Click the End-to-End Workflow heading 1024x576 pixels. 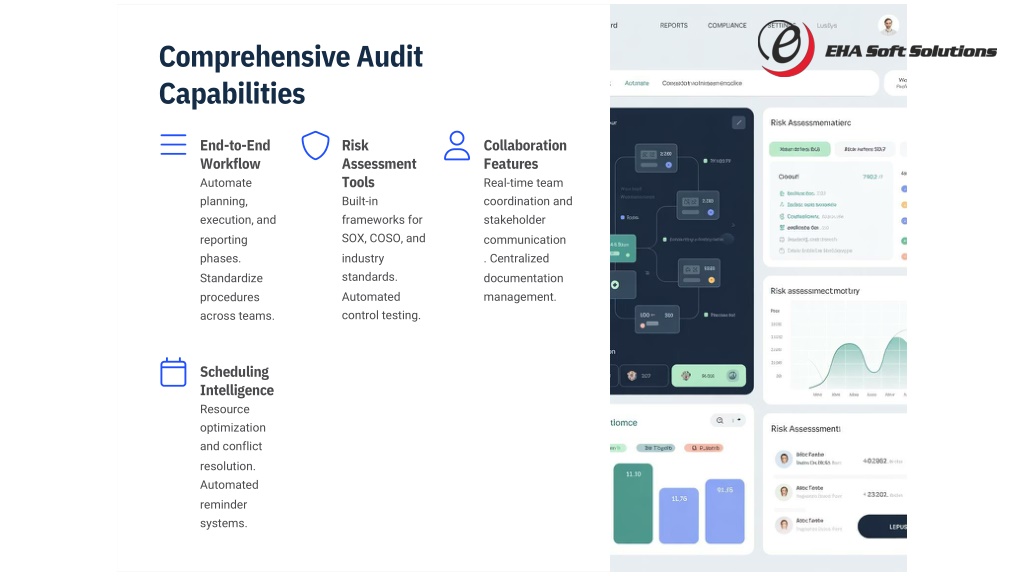235,155
